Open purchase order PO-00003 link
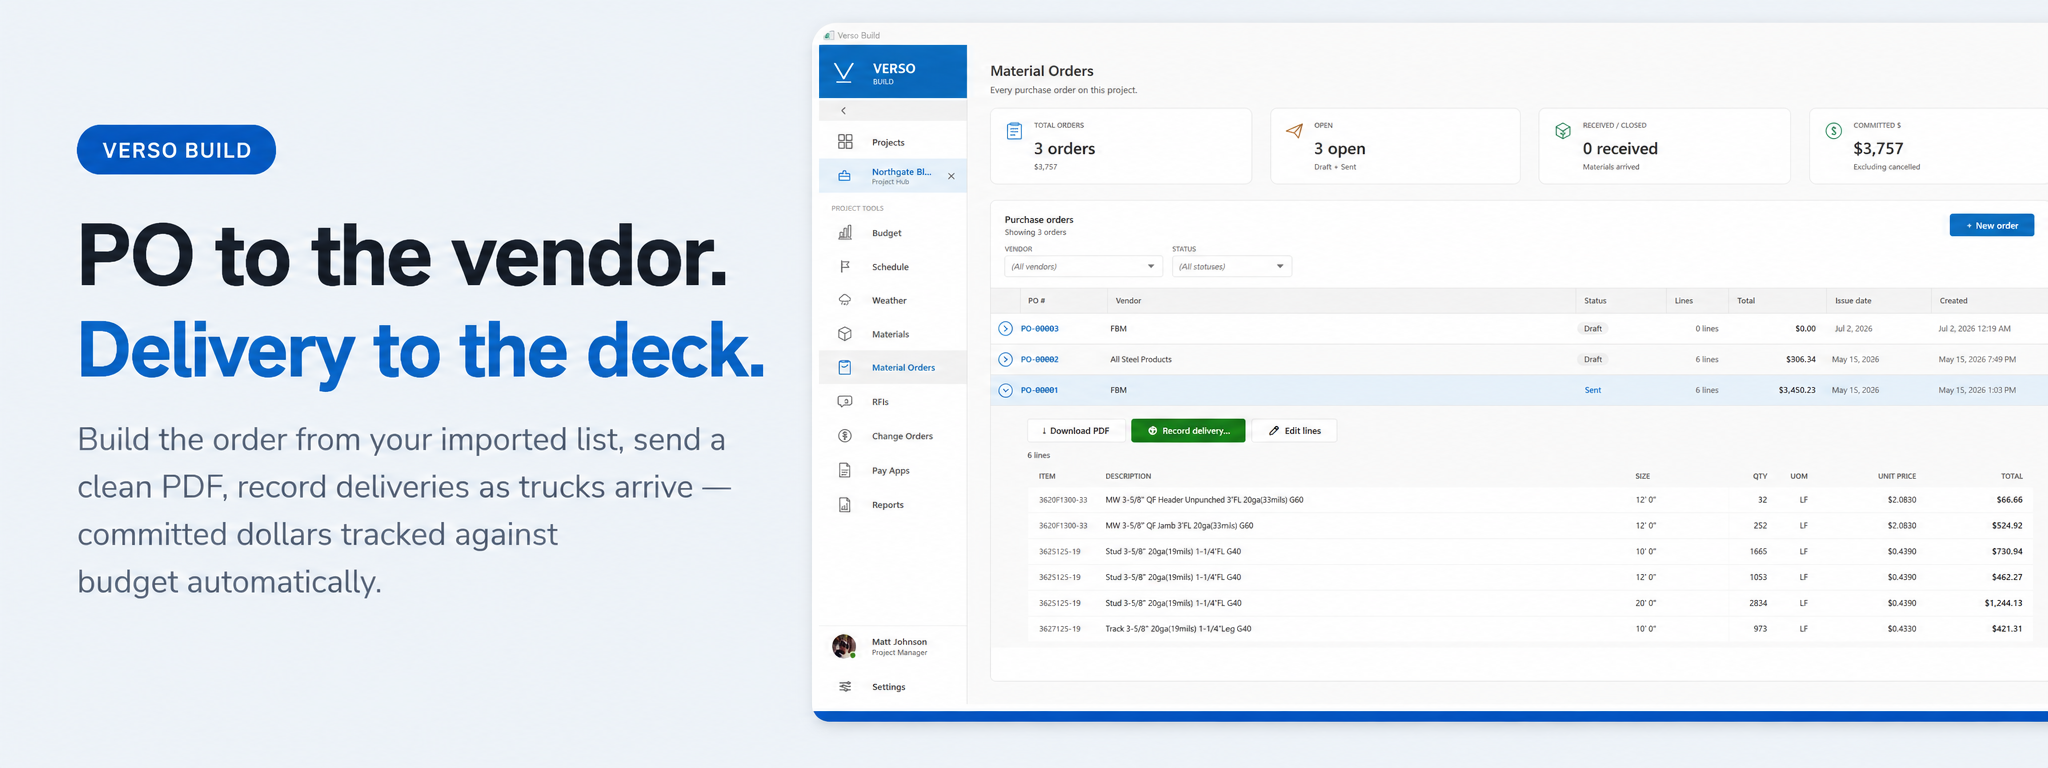The image size is (2048, 768). (1039, 328)
